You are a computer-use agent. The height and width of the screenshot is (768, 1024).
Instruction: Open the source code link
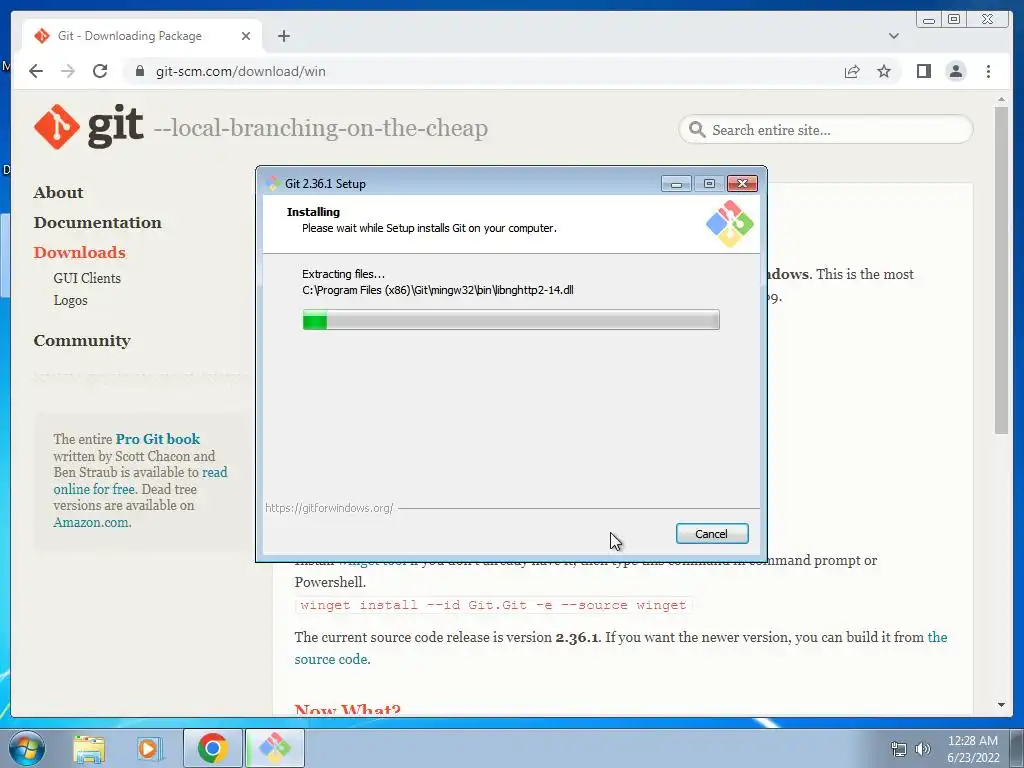tap(331, 659)
